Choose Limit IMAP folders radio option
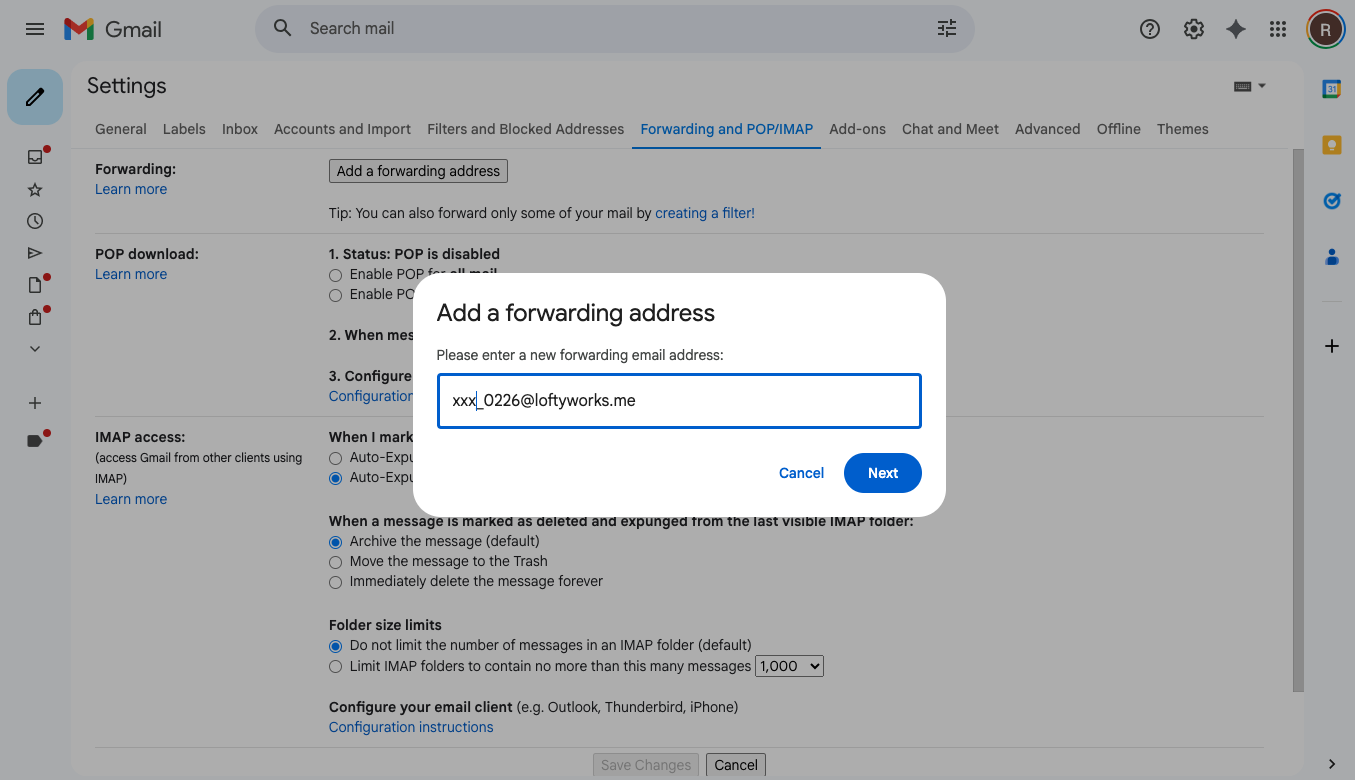The height and width of the screenshot is (780, 1355). pyautogui.click(x=336, y=666)
